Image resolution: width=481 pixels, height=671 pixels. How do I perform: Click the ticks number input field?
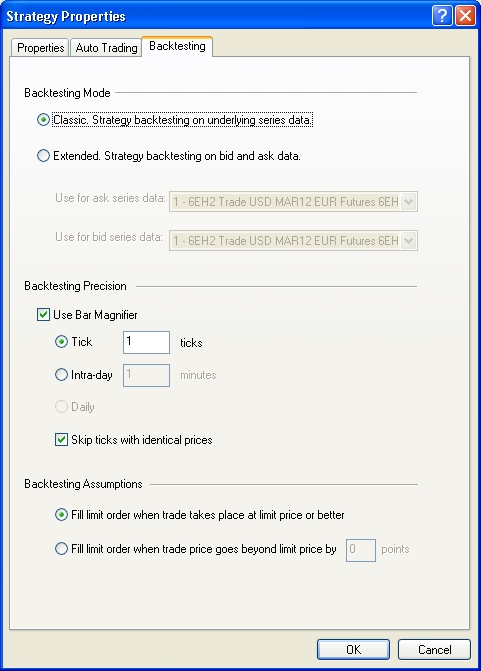[x=146, y=342]
